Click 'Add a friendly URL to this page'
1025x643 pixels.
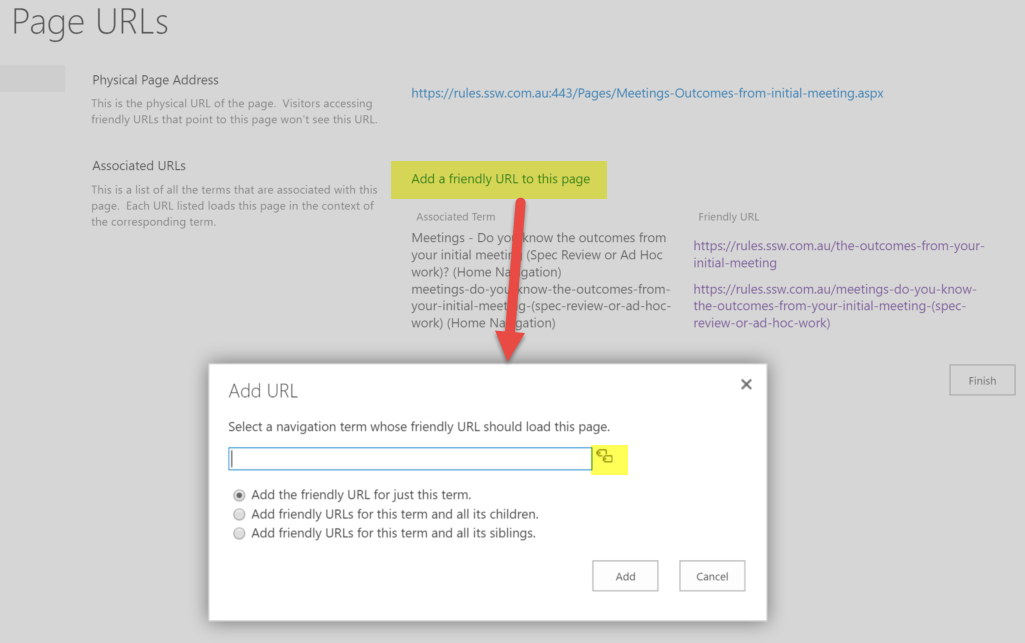[500, 179]
